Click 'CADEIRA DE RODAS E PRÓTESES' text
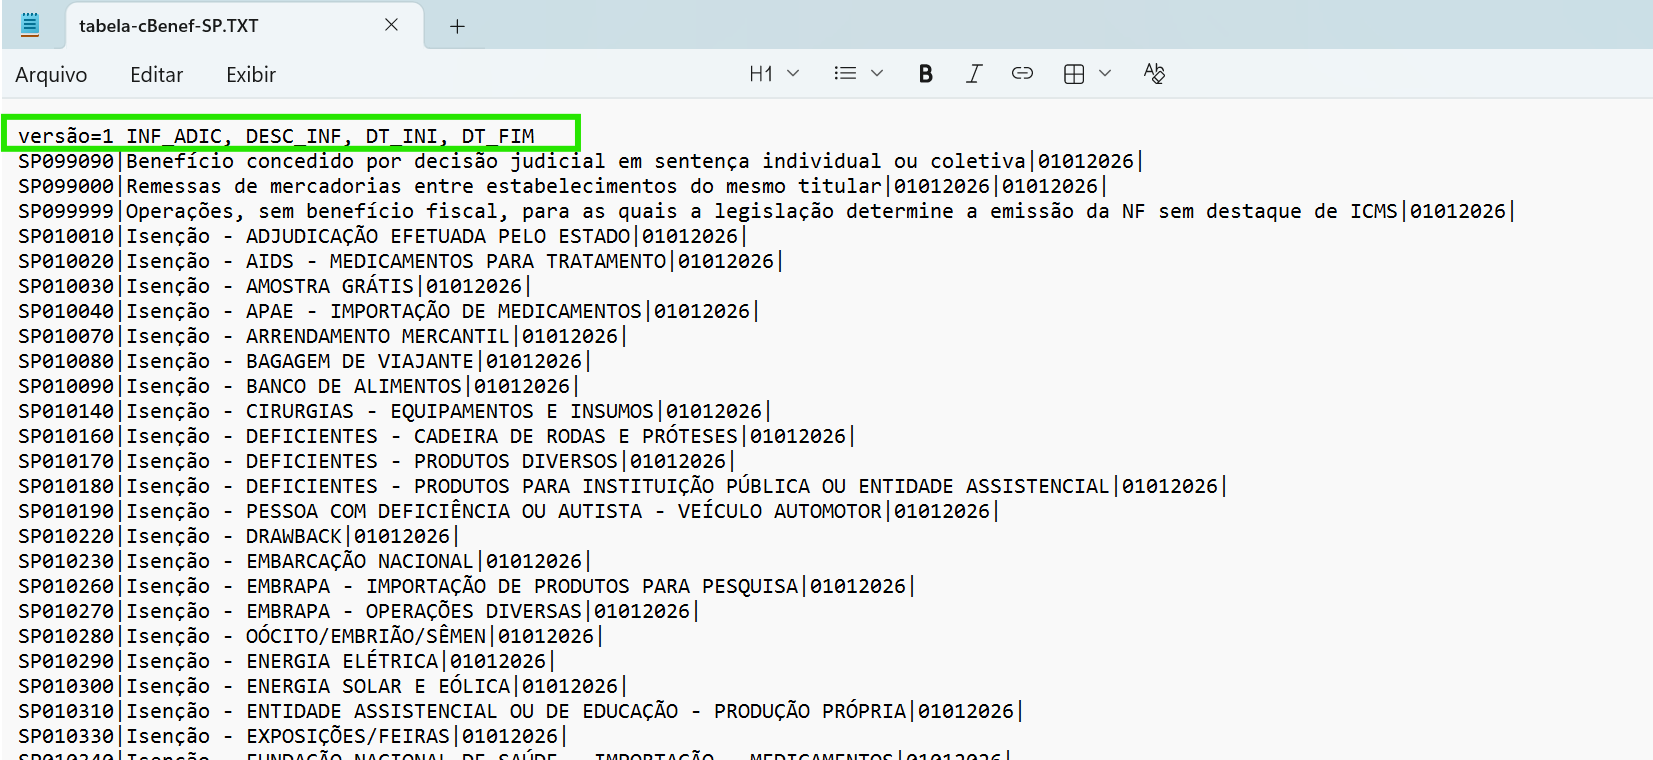Screen dimensions: 1653x760 click(576, 436)
